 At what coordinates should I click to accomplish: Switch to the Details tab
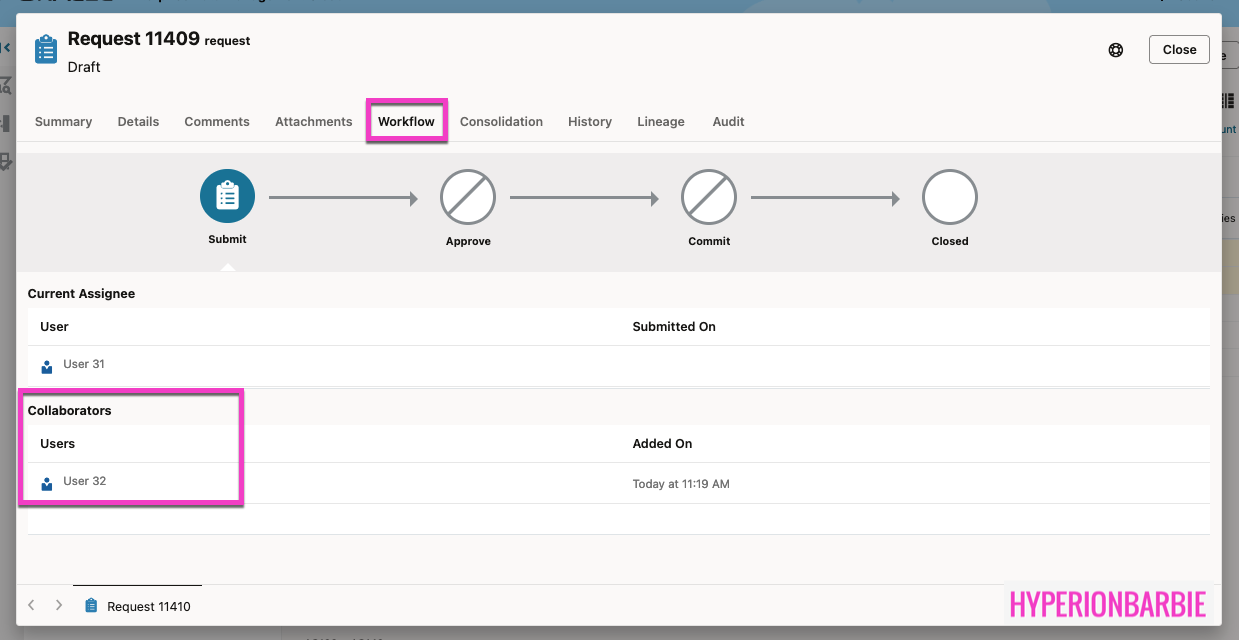138,122
